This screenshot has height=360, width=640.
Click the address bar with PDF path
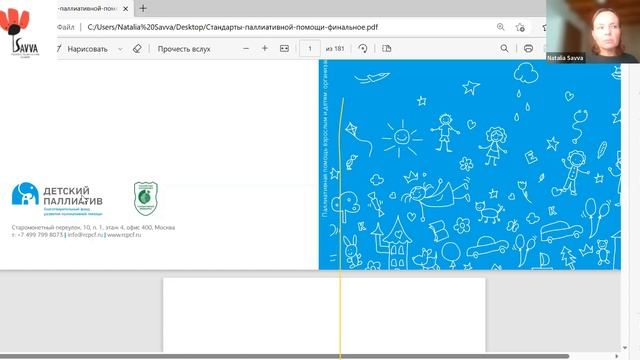point(233,27)
